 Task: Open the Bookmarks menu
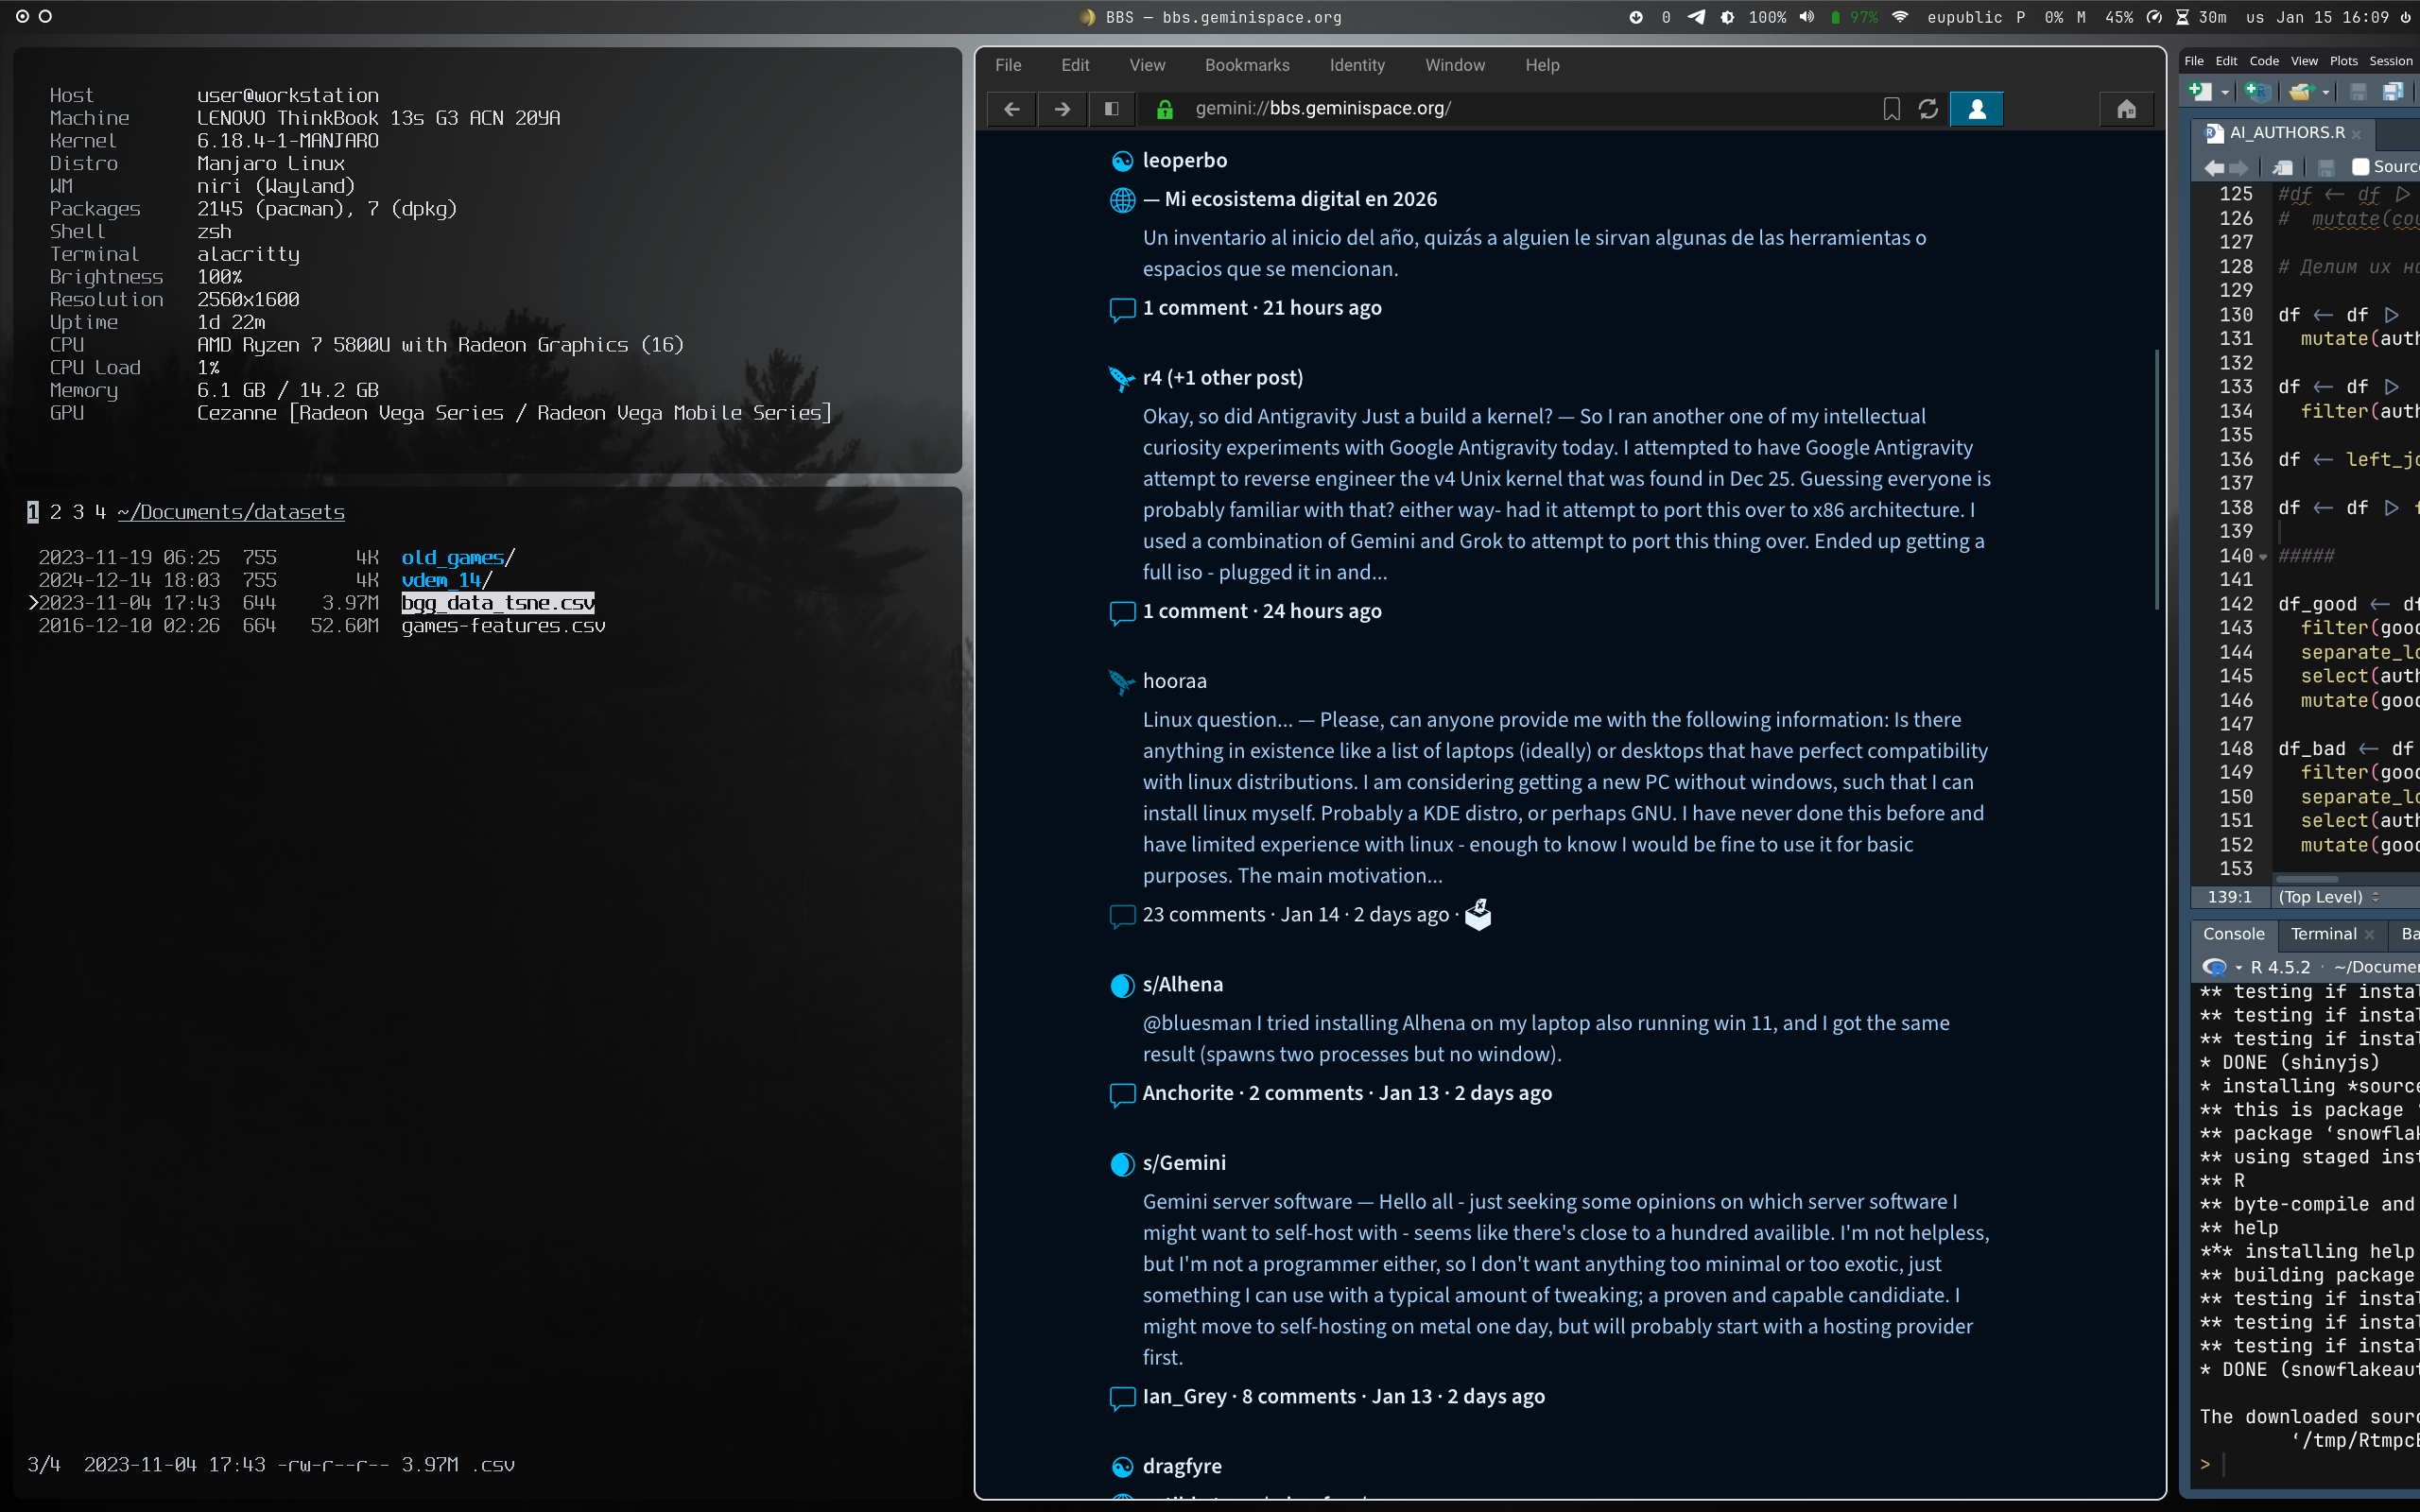[x=1246, y=65]
